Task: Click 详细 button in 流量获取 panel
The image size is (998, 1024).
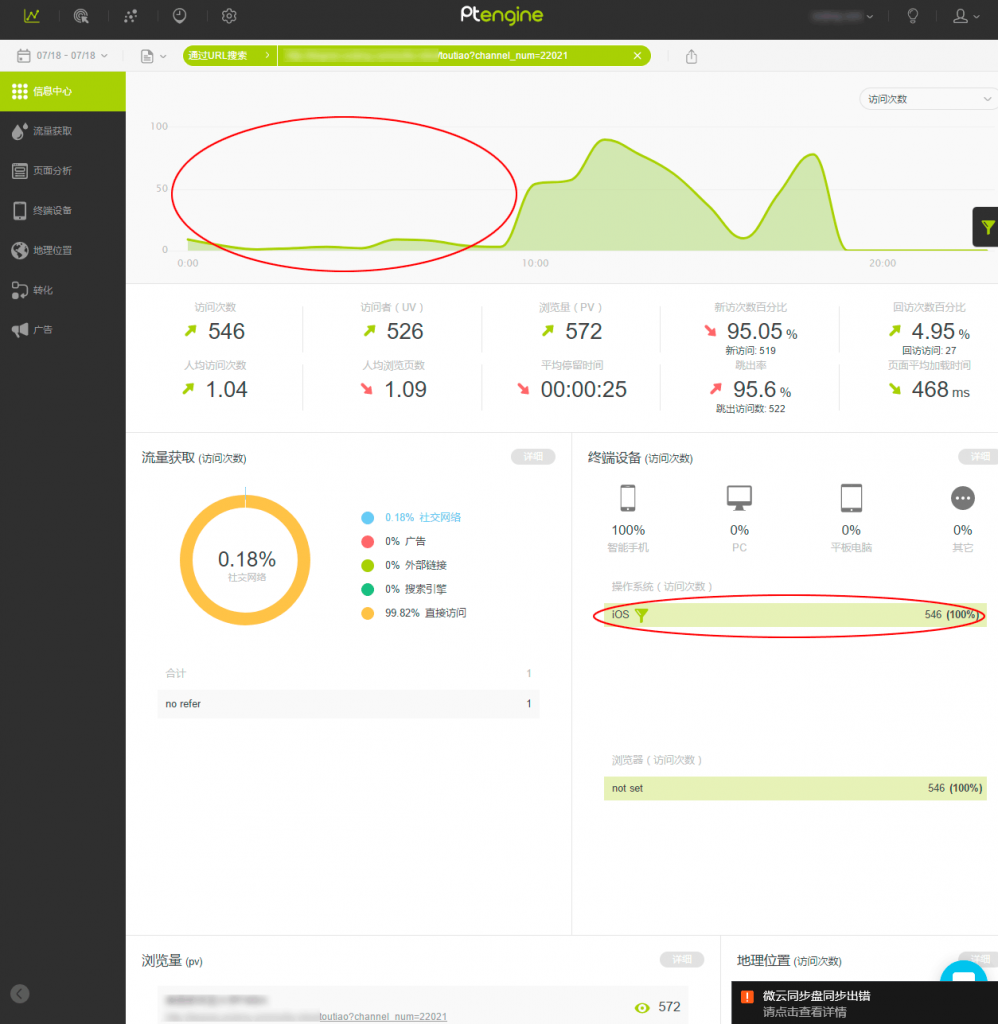Action: [x=532, y=457]
